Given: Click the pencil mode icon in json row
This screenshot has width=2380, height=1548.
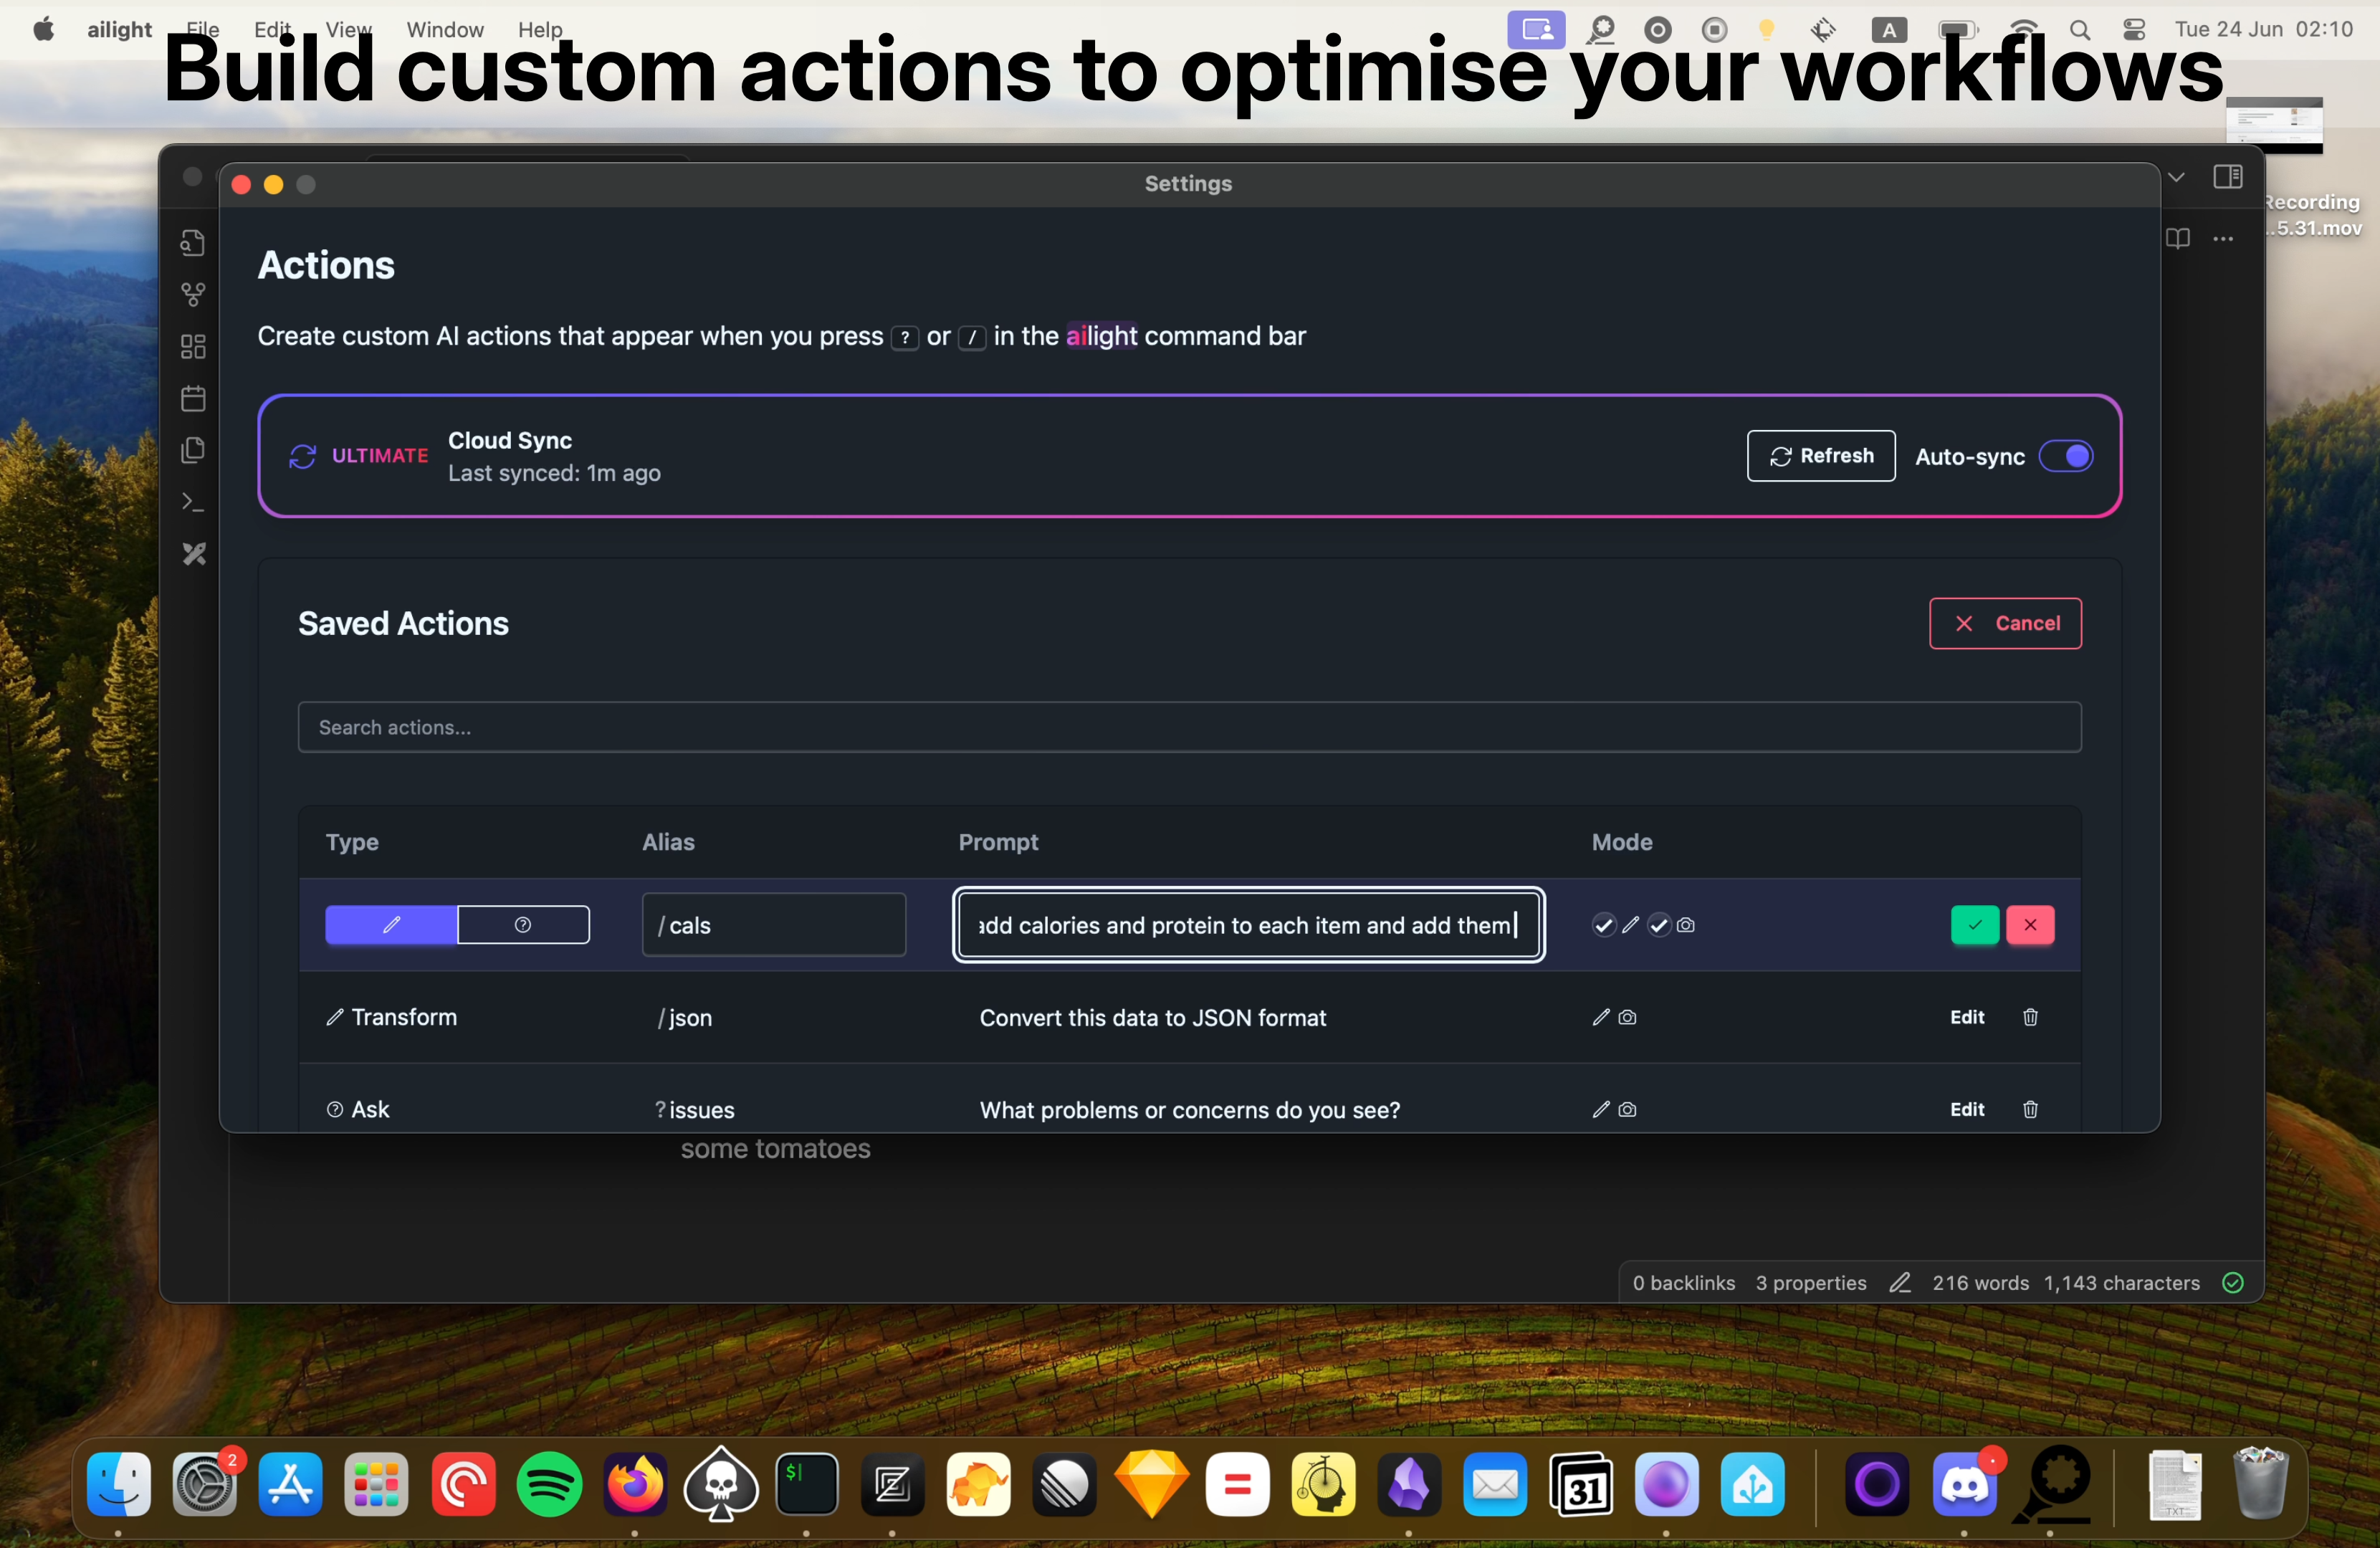Looking at the screenshot, I should (1601, 1017).
